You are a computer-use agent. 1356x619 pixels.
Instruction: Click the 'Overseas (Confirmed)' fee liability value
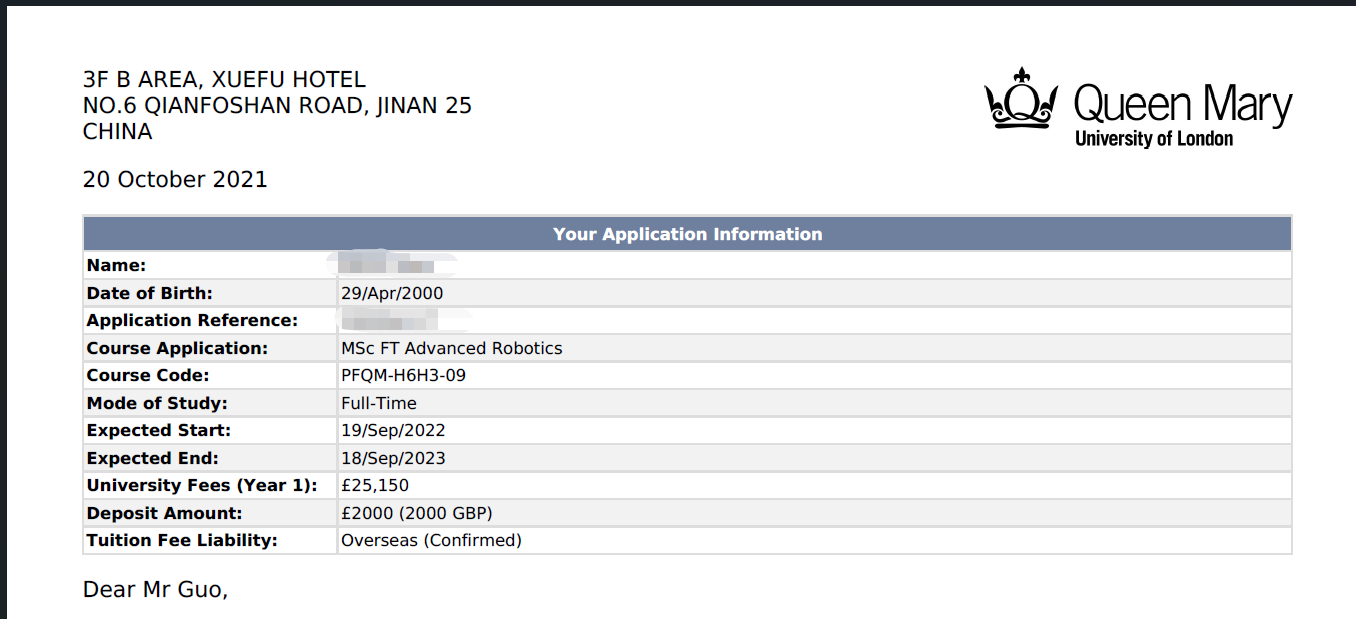click(x=431, y=541)
